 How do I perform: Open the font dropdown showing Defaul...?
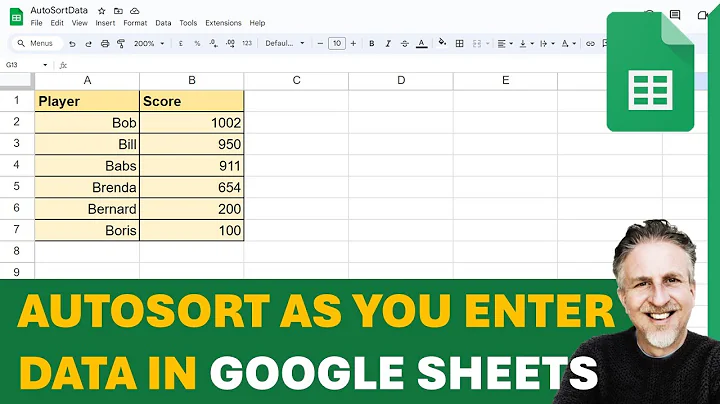point(285,44)
